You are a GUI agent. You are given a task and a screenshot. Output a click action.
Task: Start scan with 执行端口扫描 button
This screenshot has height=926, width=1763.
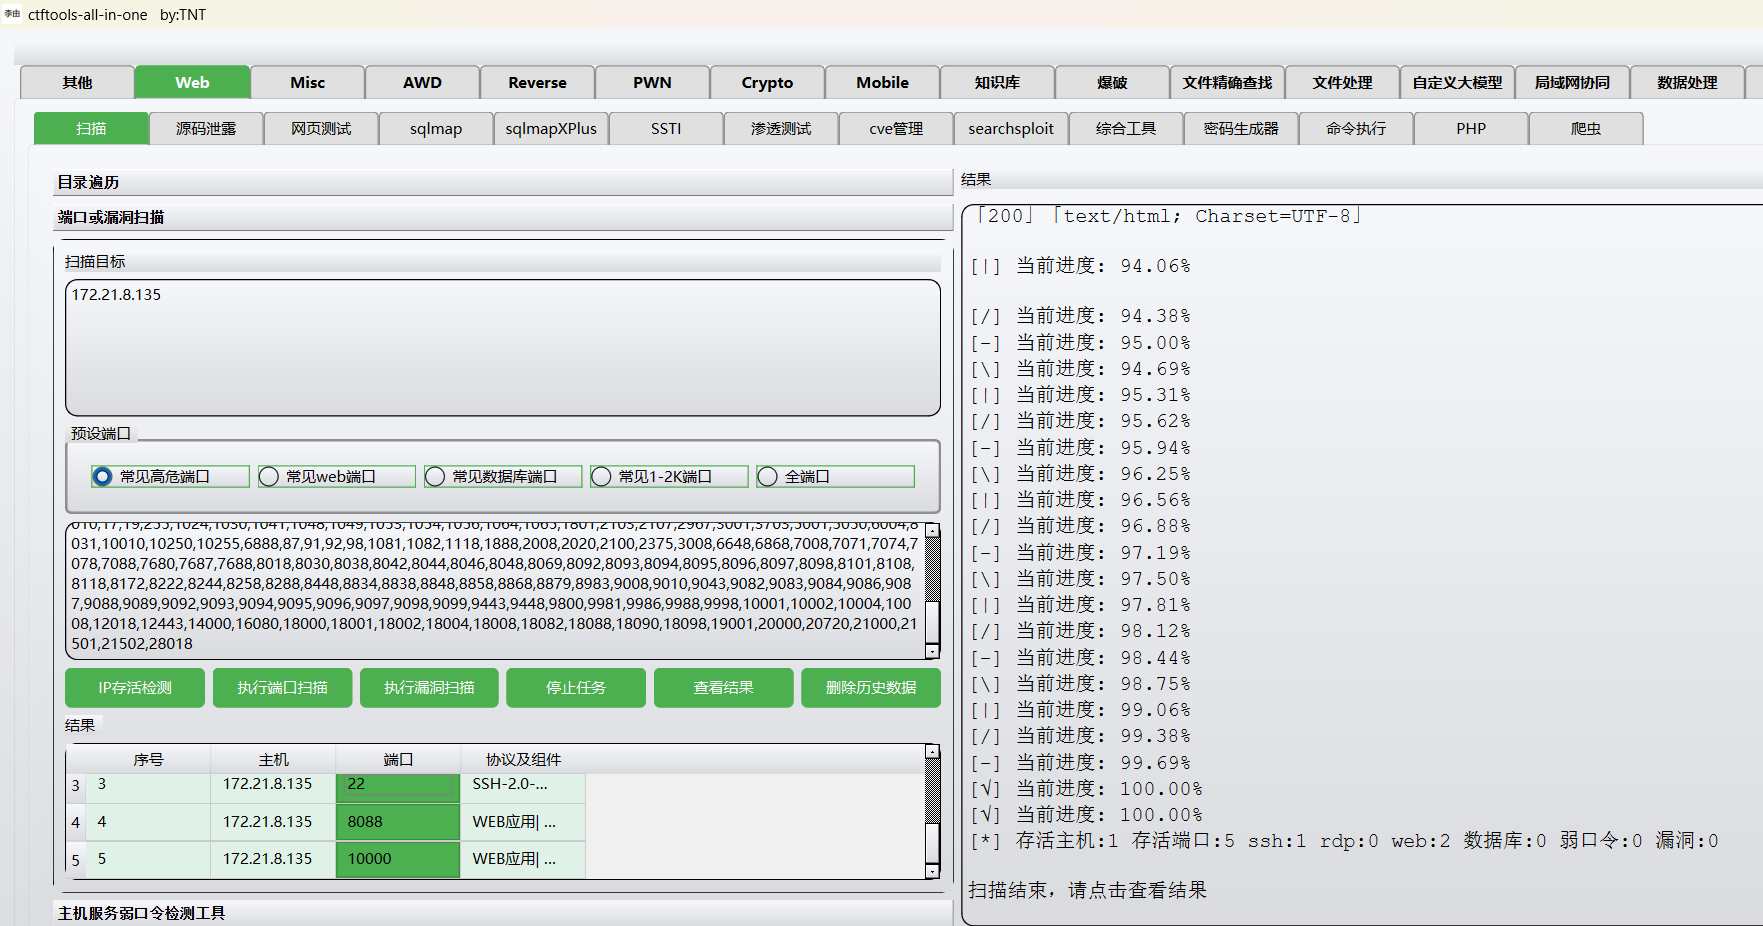point(282,688)
